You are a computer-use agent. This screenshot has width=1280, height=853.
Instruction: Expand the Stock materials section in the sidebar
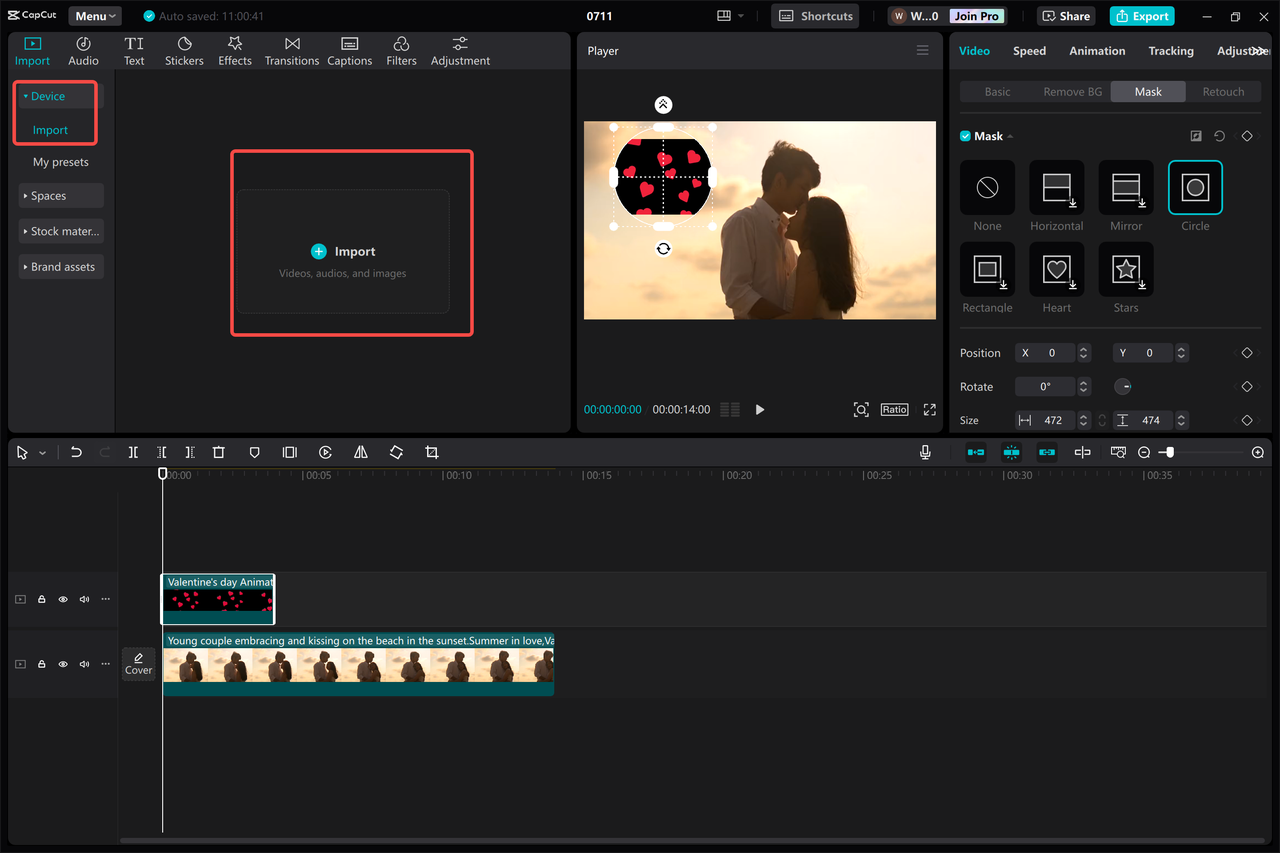pos(60,231)
